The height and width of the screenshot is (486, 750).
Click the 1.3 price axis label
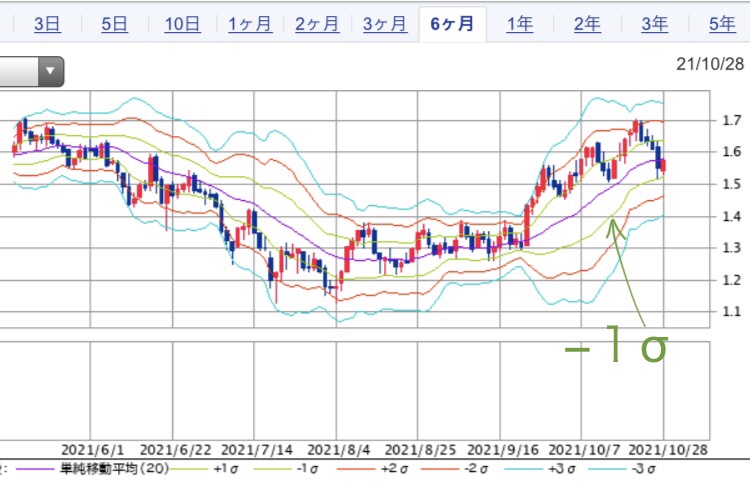click(731, 248)
